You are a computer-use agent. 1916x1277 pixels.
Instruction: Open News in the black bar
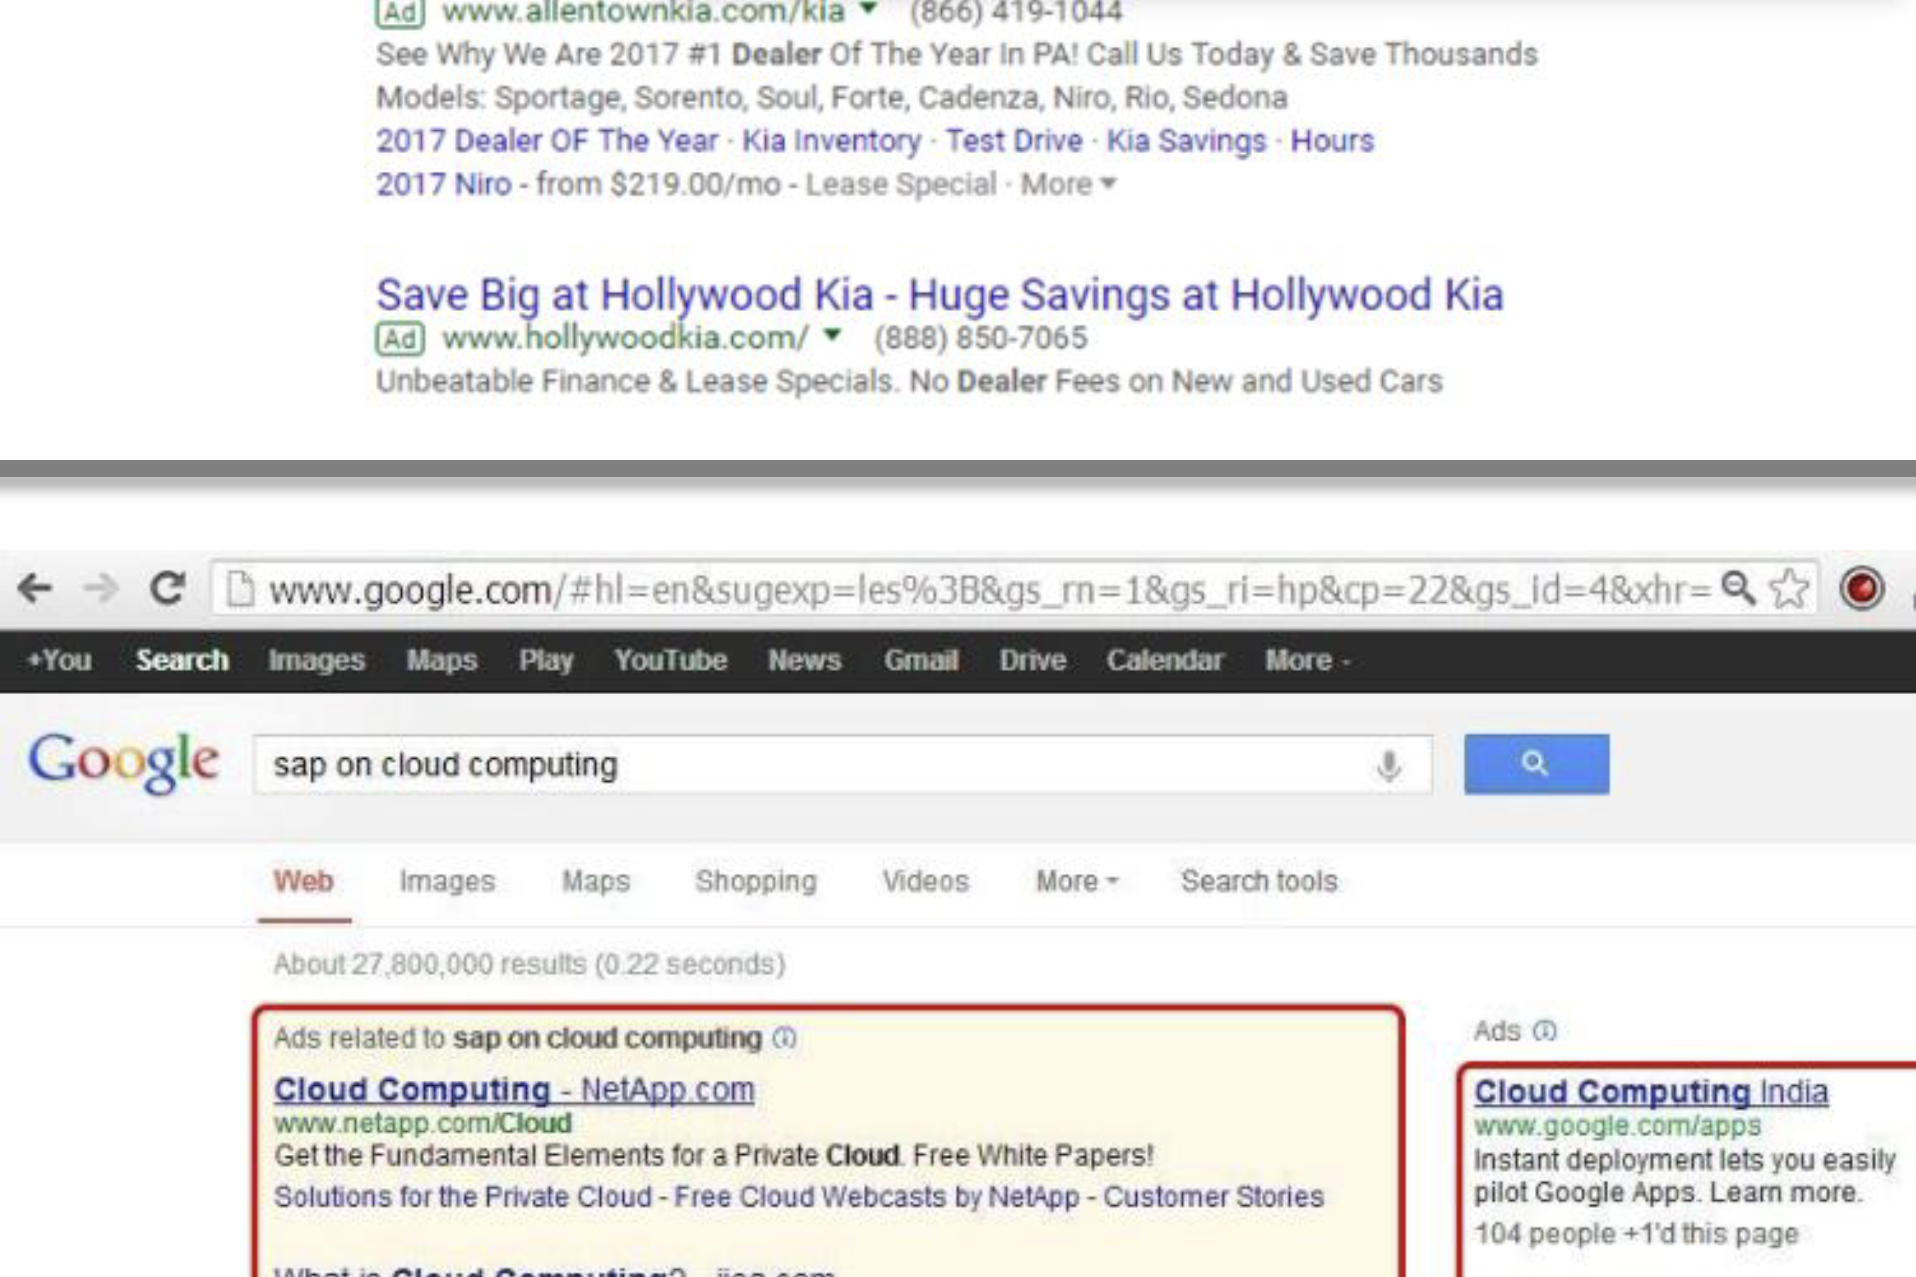(804, 660)
